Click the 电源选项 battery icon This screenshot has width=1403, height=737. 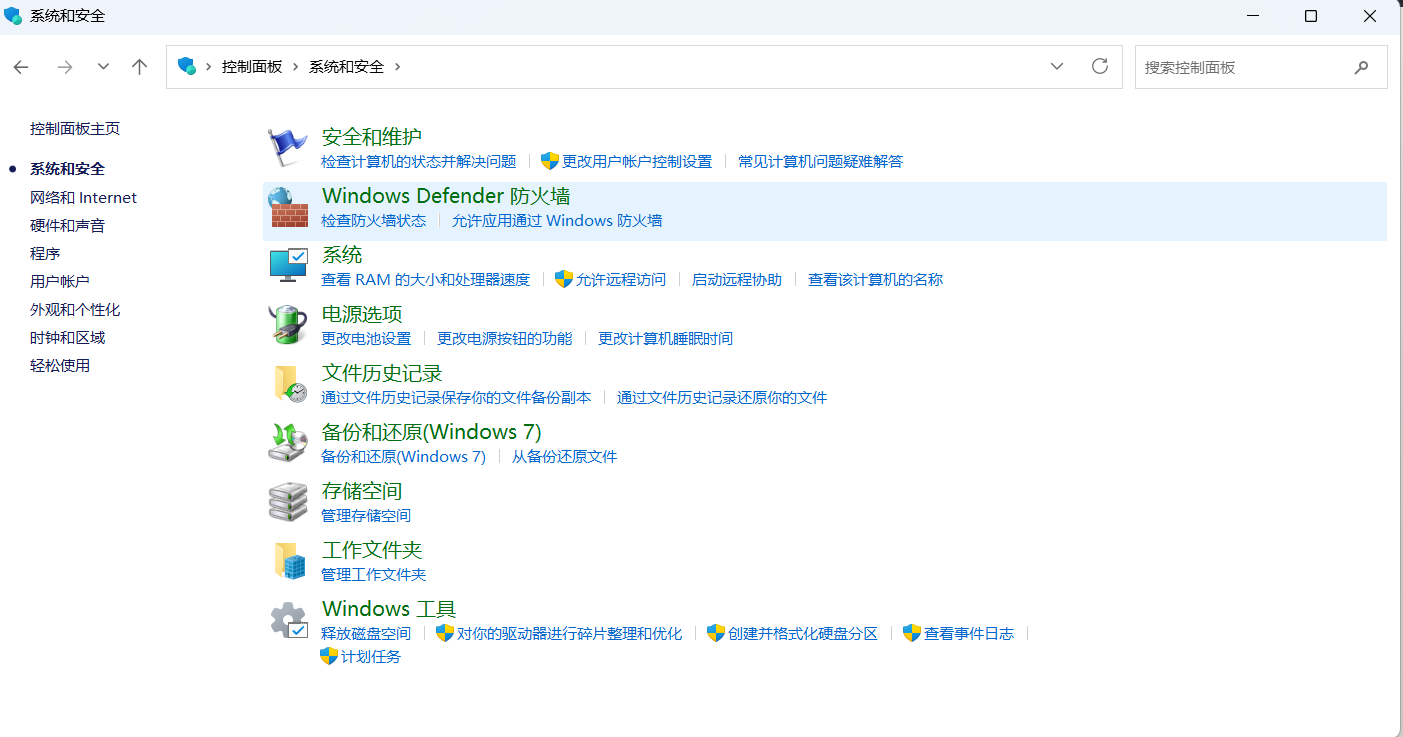(288, 325)
